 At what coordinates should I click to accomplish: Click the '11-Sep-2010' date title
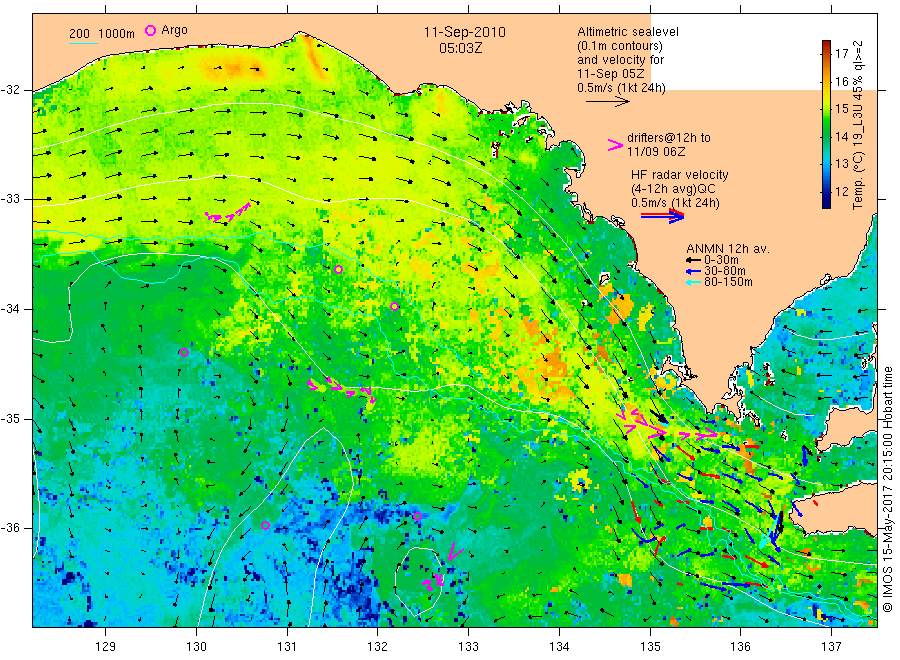[464, 32]
